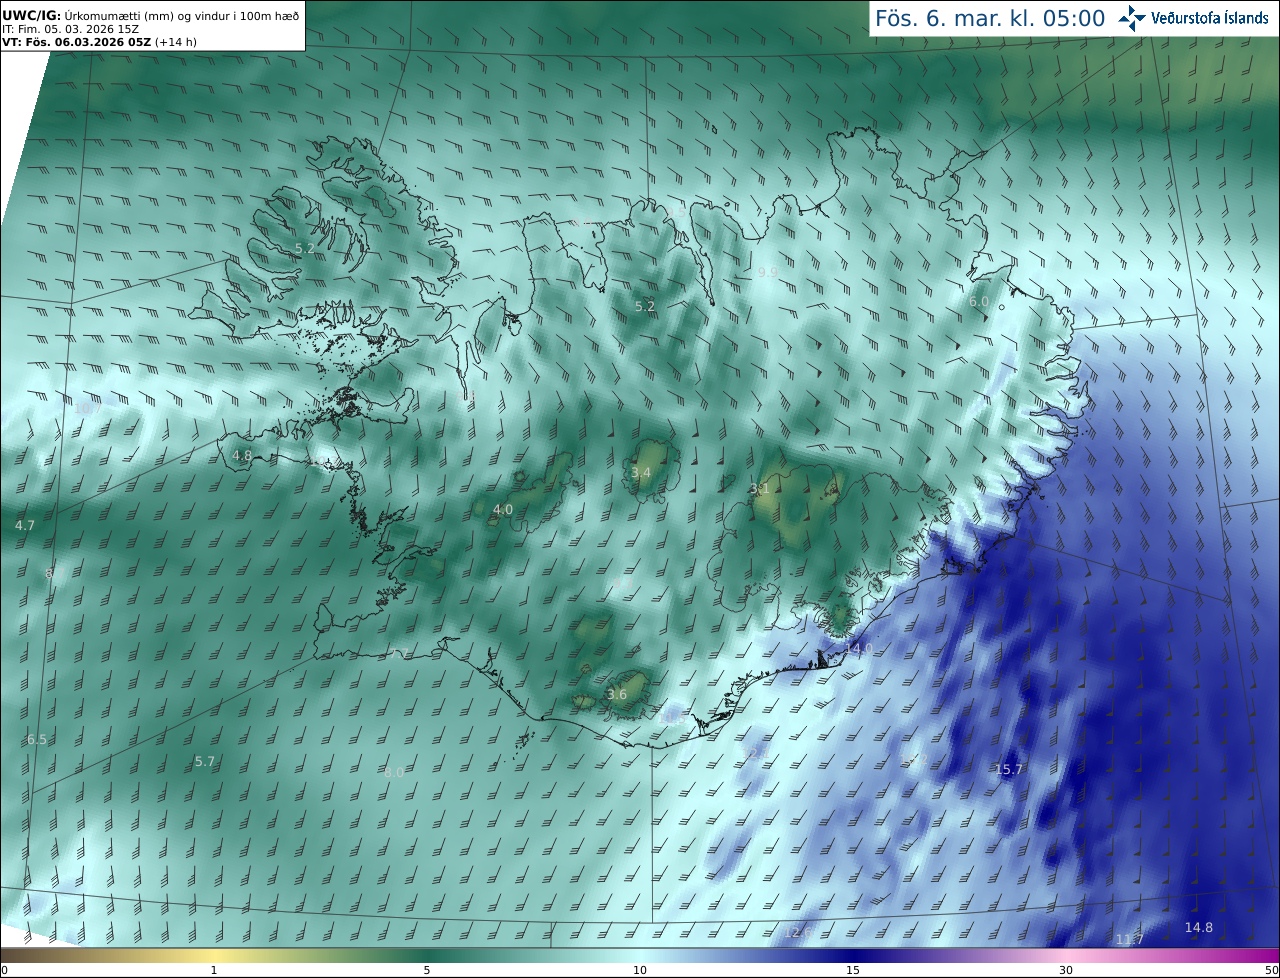Click the 1 tick label on the color scale

point(214,970)
